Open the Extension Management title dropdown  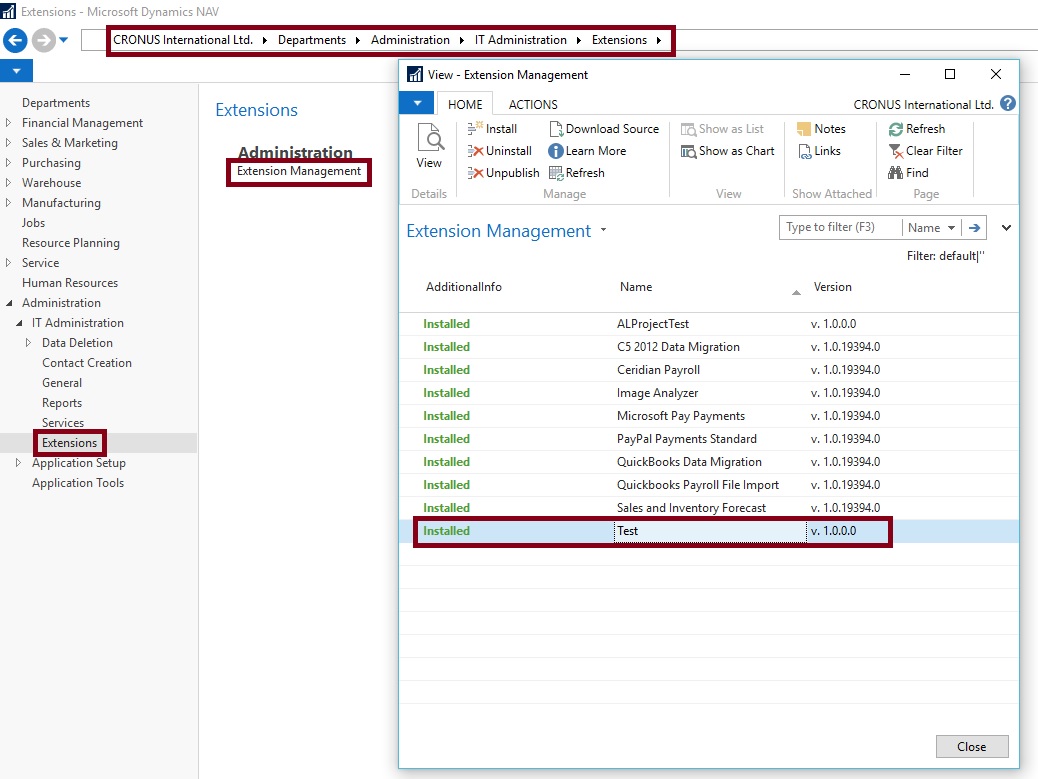coord(603,231)
